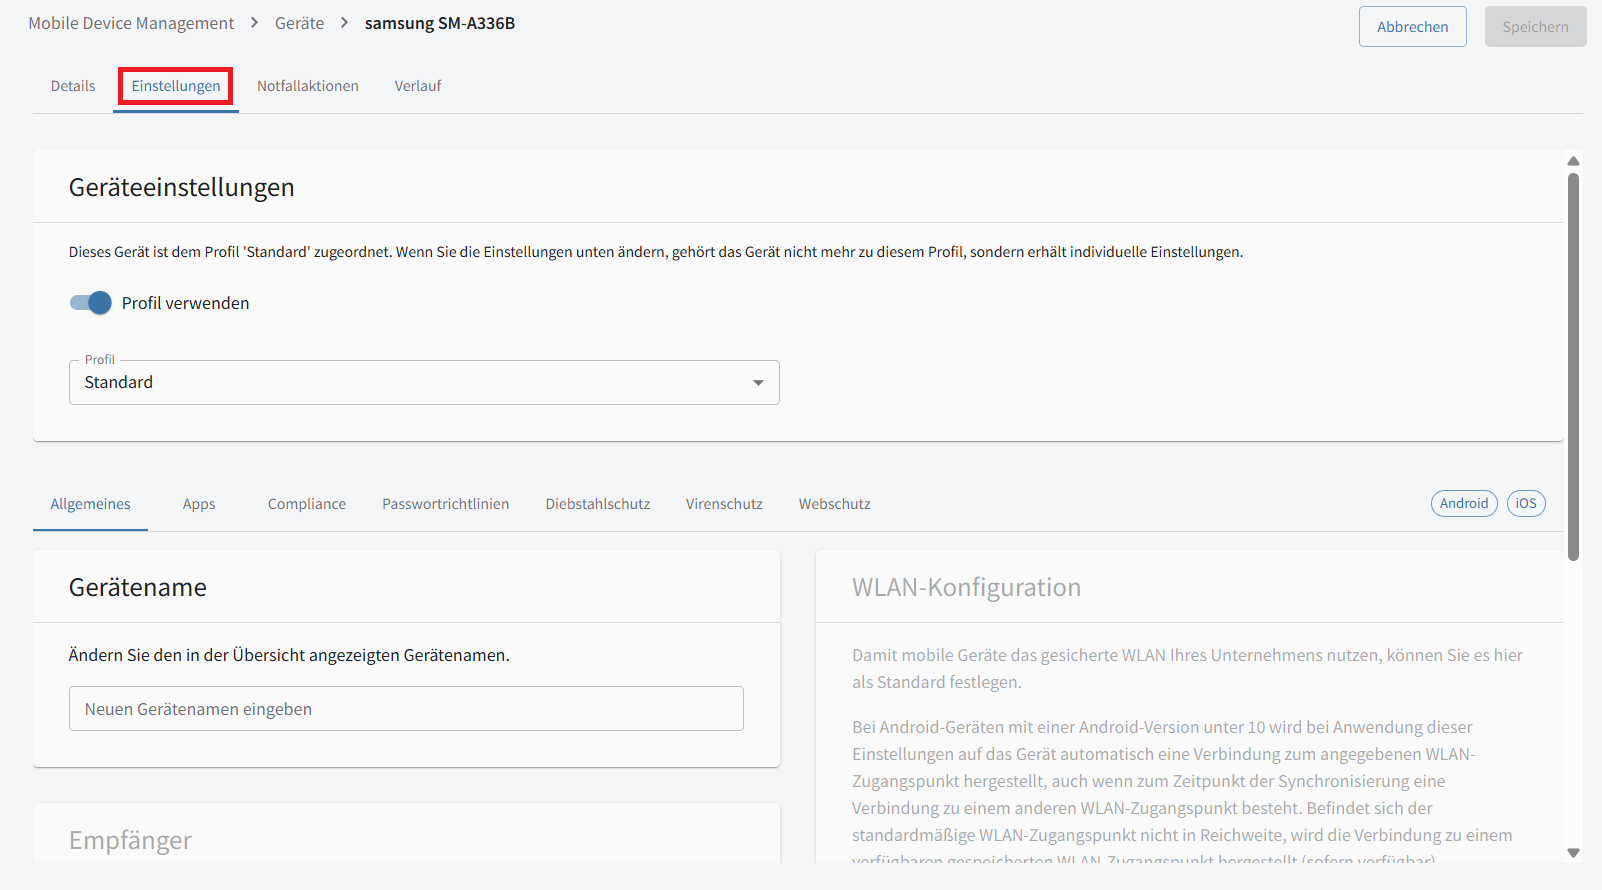Select the Einstellungen tab
Viewport: 1602px width, 890px height.
[x=176, y=86]
